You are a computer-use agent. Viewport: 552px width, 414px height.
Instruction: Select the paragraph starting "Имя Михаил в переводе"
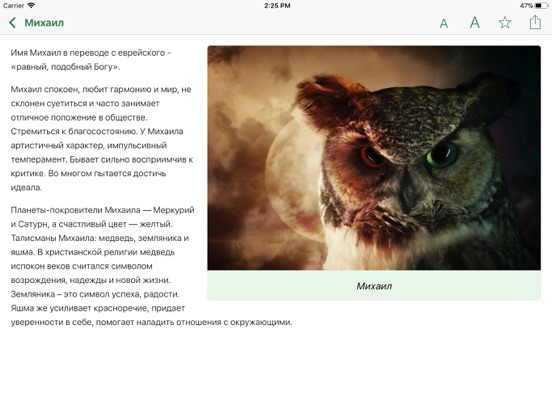pos(91,59)
